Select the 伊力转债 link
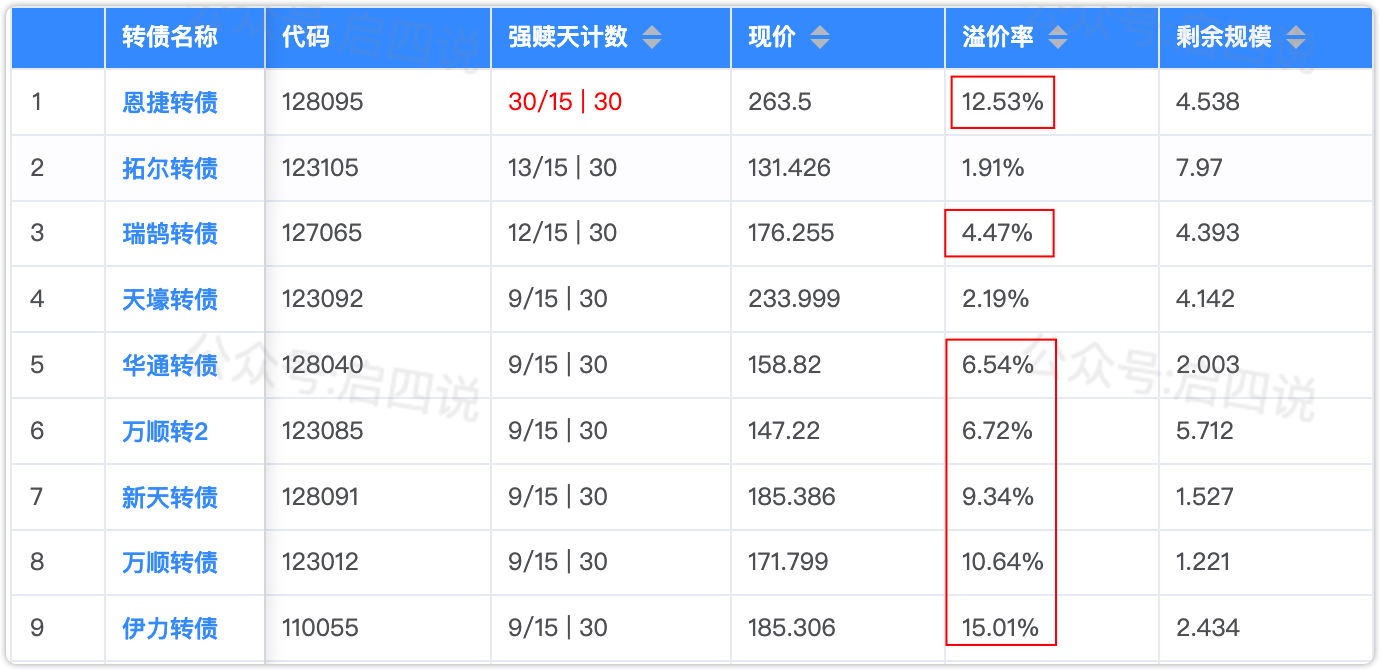 [170, 628]
